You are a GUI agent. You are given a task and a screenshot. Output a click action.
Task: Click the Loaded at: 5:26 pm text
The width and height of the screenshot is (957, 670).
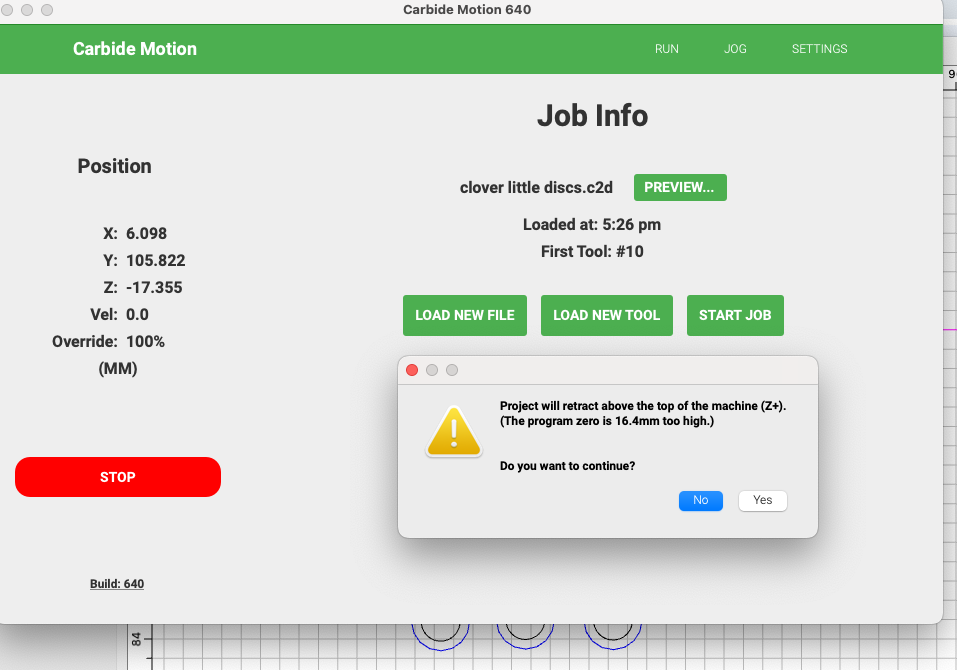[x=592, y=225]
